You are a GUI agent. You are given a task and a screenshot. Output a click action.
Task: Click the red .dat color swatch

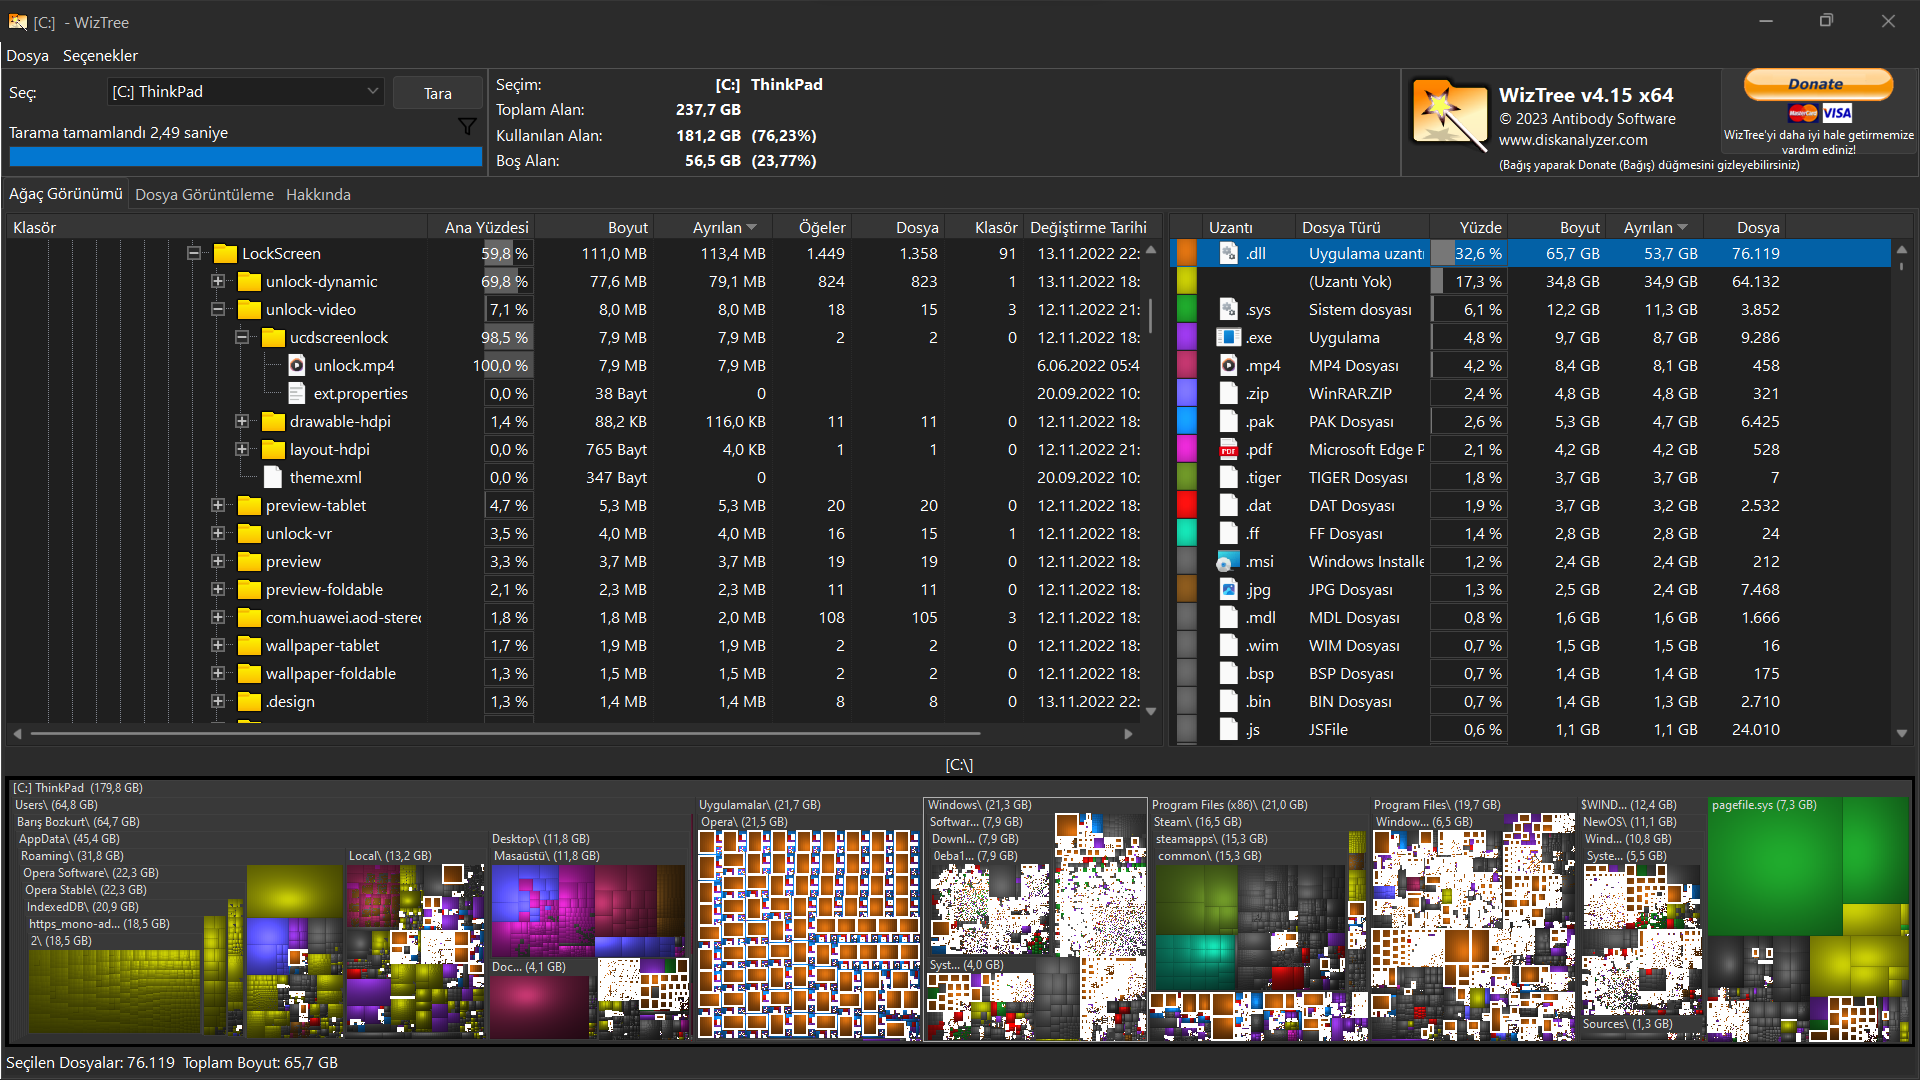point(1187,506)
